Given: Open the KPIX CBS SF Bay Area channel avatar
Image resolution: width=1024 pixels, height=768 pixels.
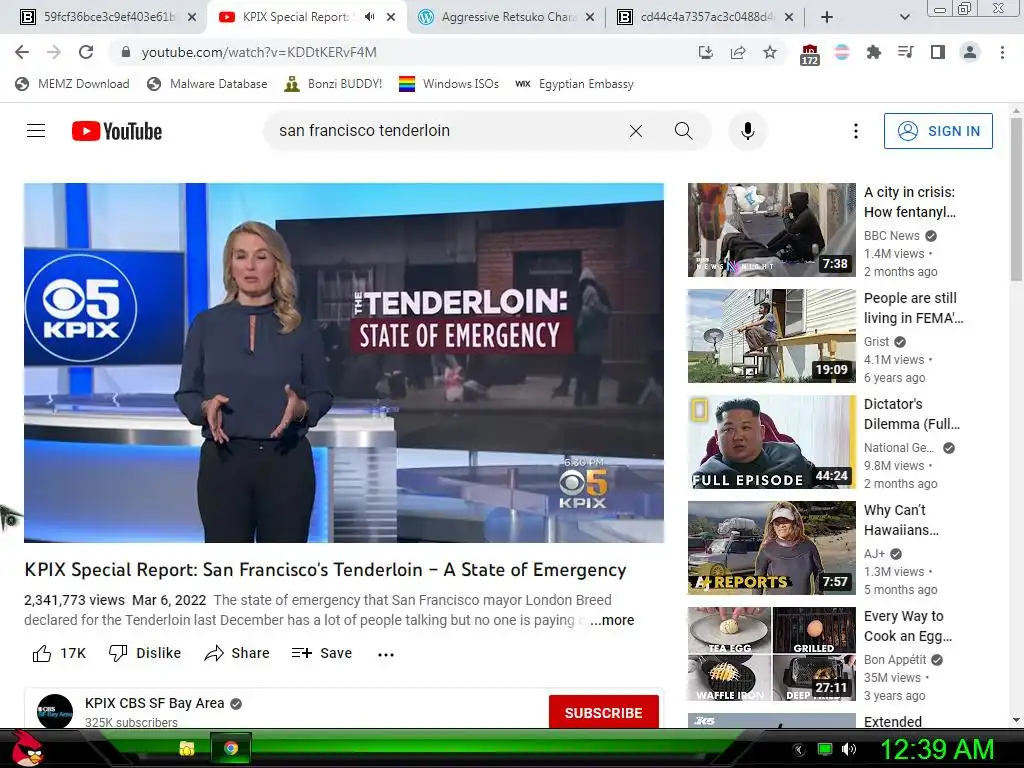Looking at the screenshot, I should (55, 712).
